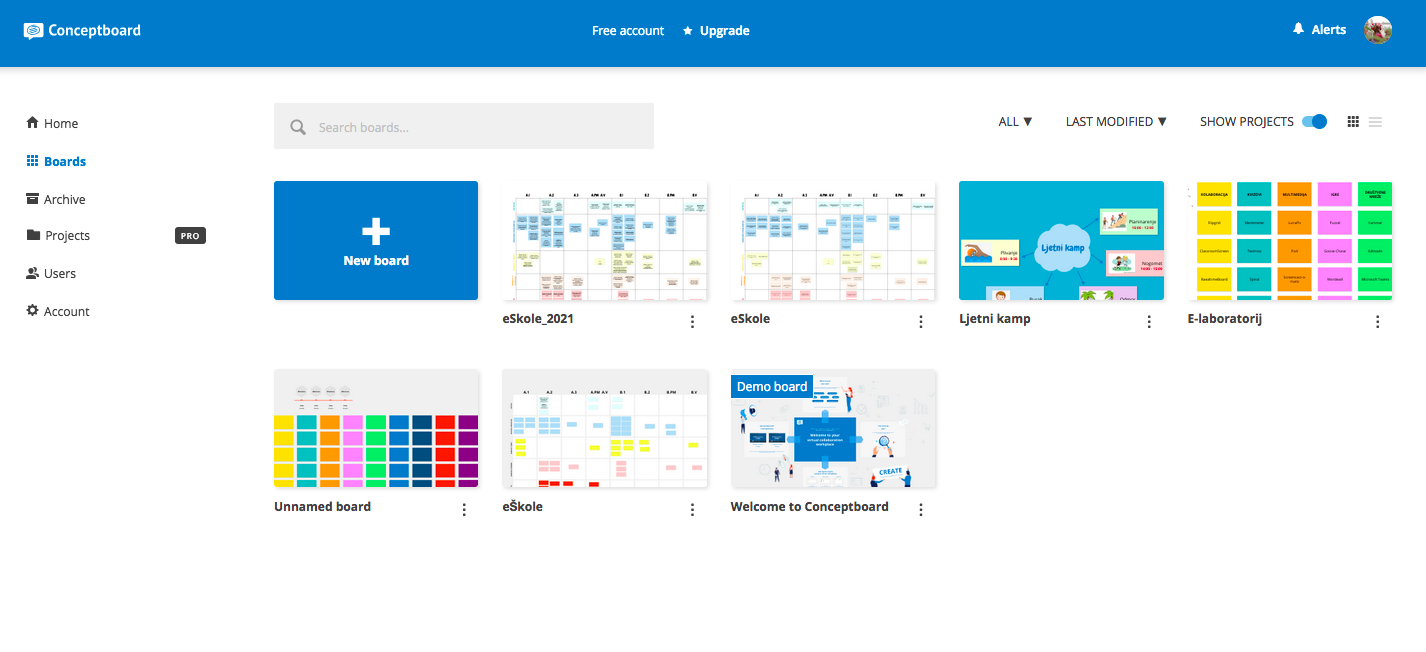
Task: Open options menu for E-laboratorij board
Action: pyautogui.click(x=1377, y=321)
